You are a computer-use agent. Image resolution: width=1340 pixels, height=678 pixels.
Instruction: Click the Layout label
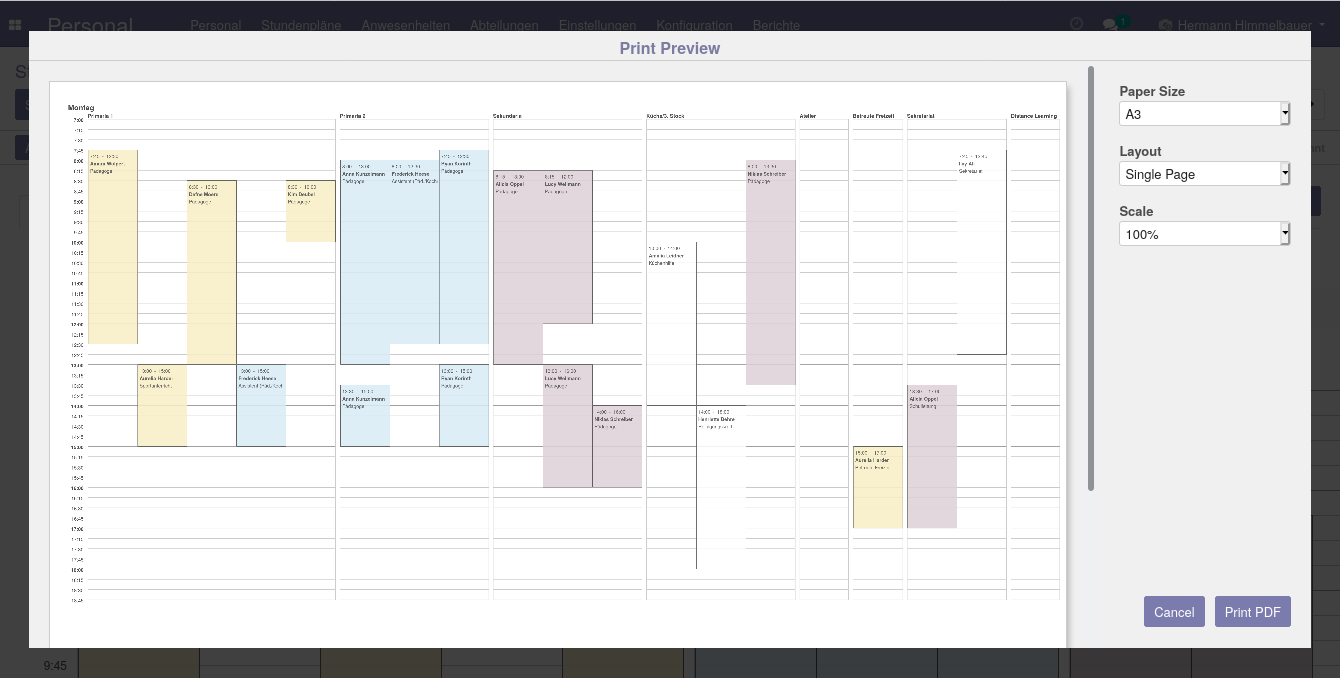coord(1140,151)
